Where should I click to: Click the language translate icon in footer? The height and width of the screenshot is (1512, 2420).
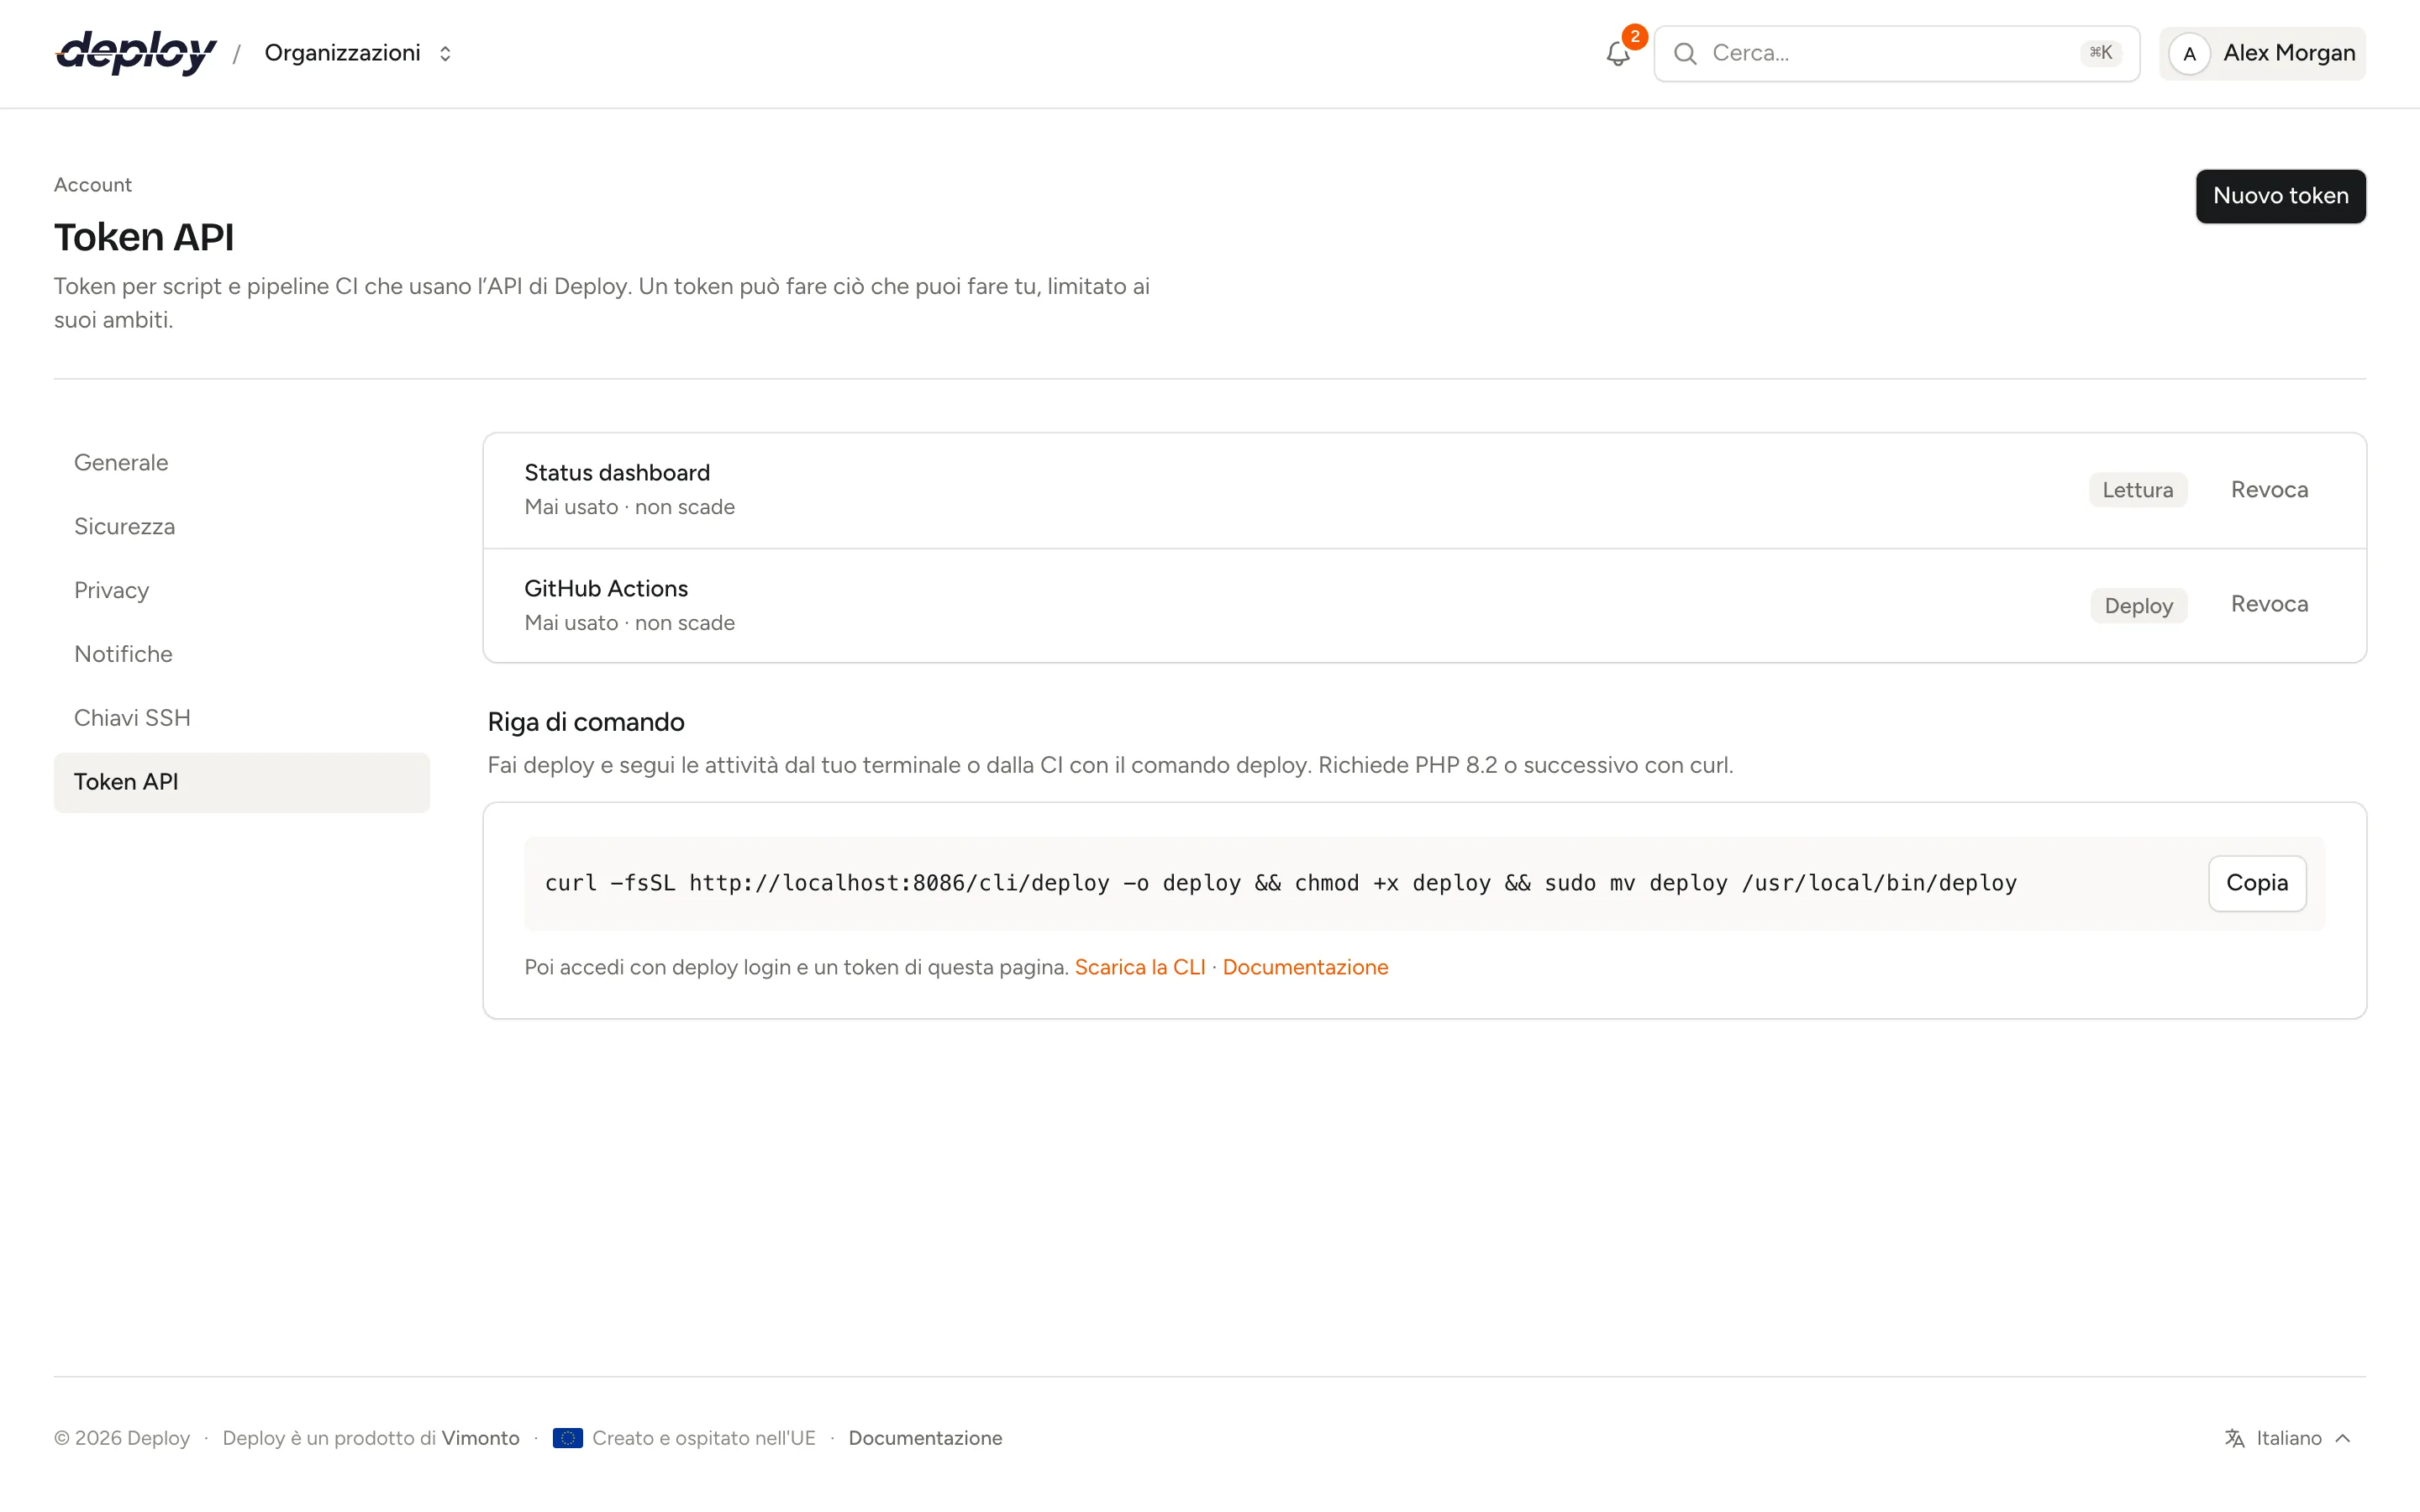tap(2234, 1438)
